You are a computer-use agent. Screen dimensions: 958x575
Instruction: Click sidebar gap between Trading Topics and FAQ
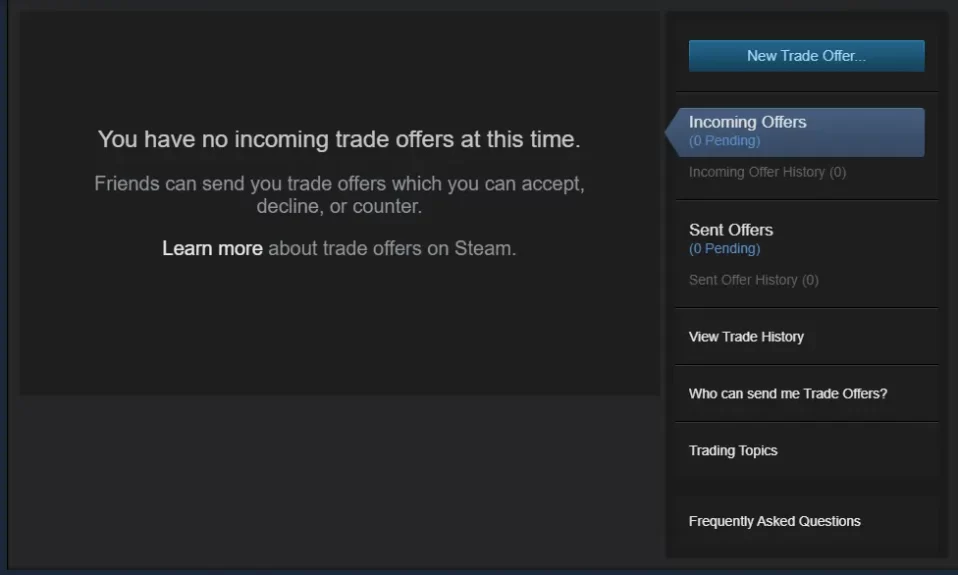click(806, 486)
